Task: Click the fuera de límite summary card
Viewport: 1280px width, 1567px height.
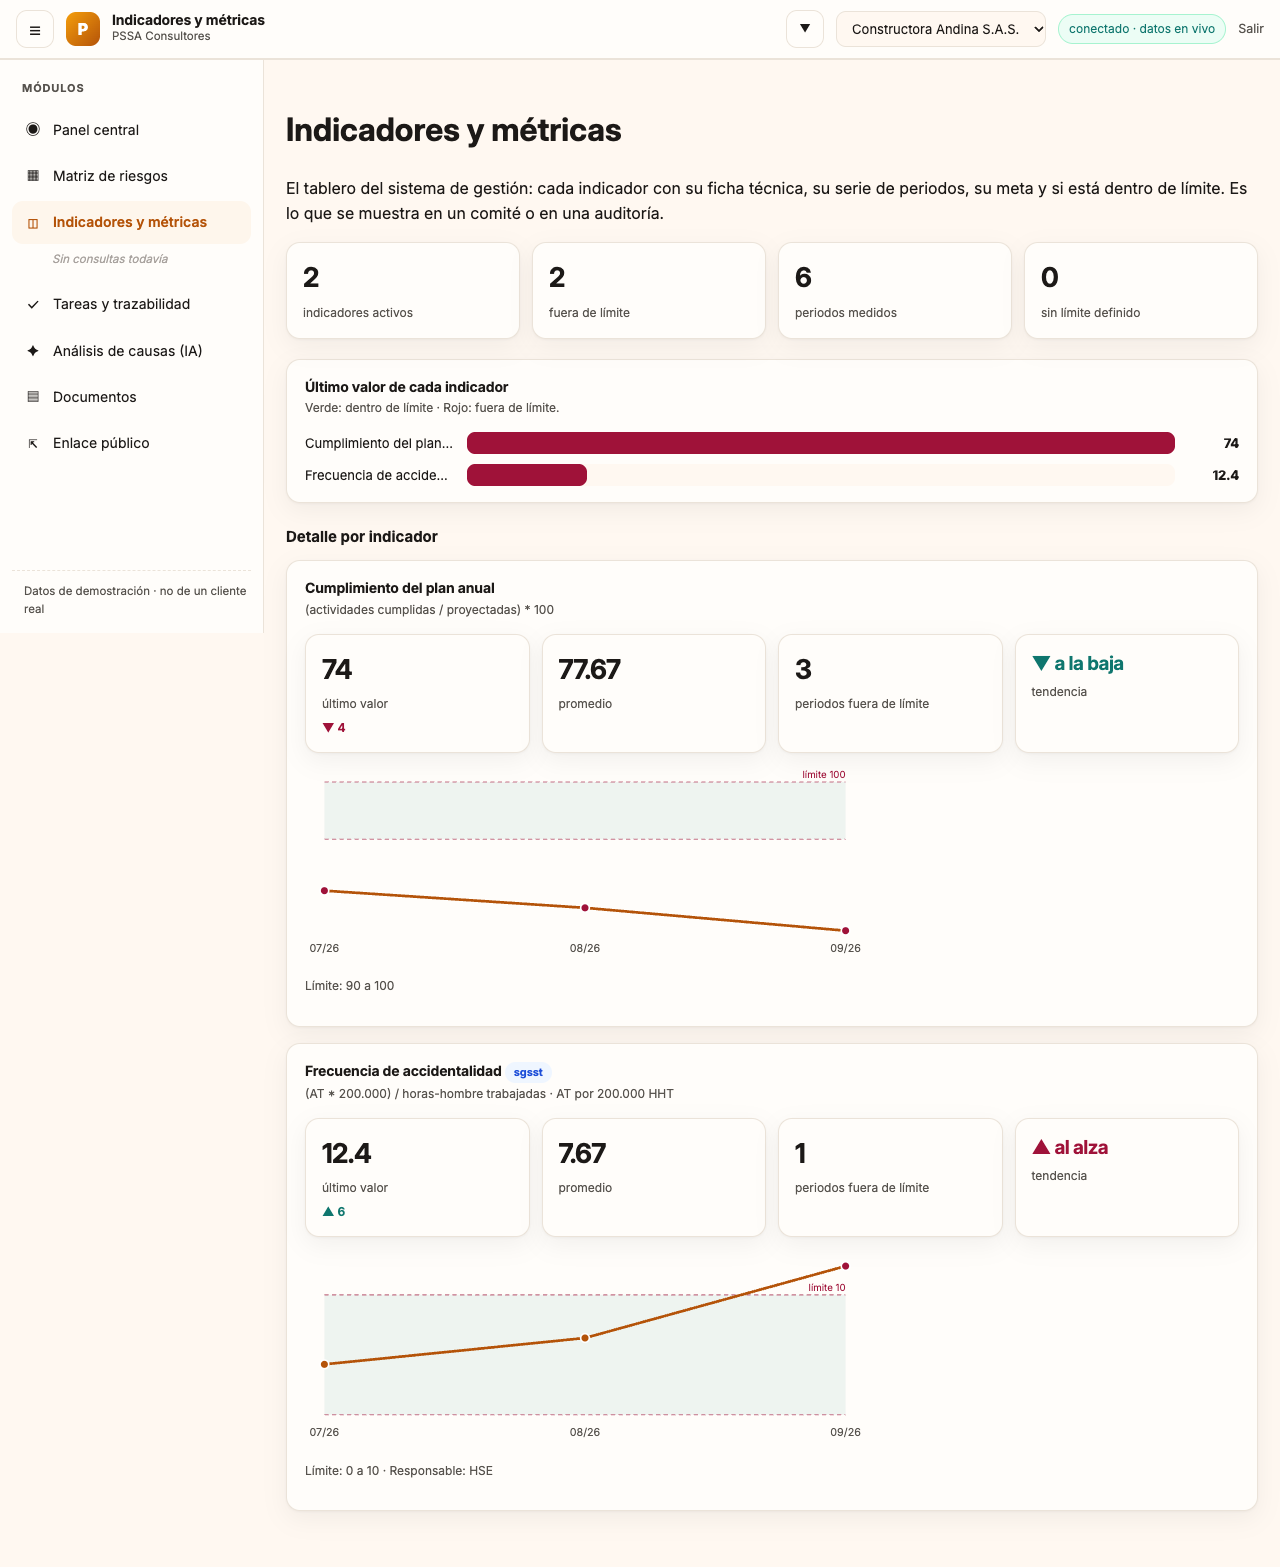Action: tap(649, 291)
